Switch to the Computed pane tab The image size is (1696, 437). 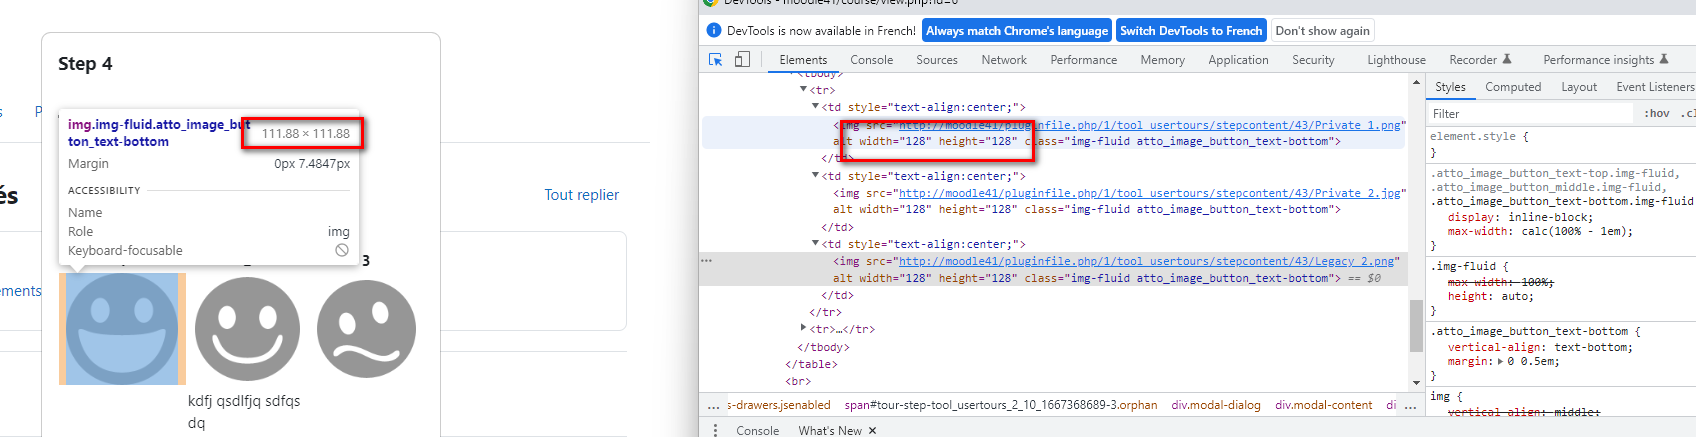(1513, 87)
